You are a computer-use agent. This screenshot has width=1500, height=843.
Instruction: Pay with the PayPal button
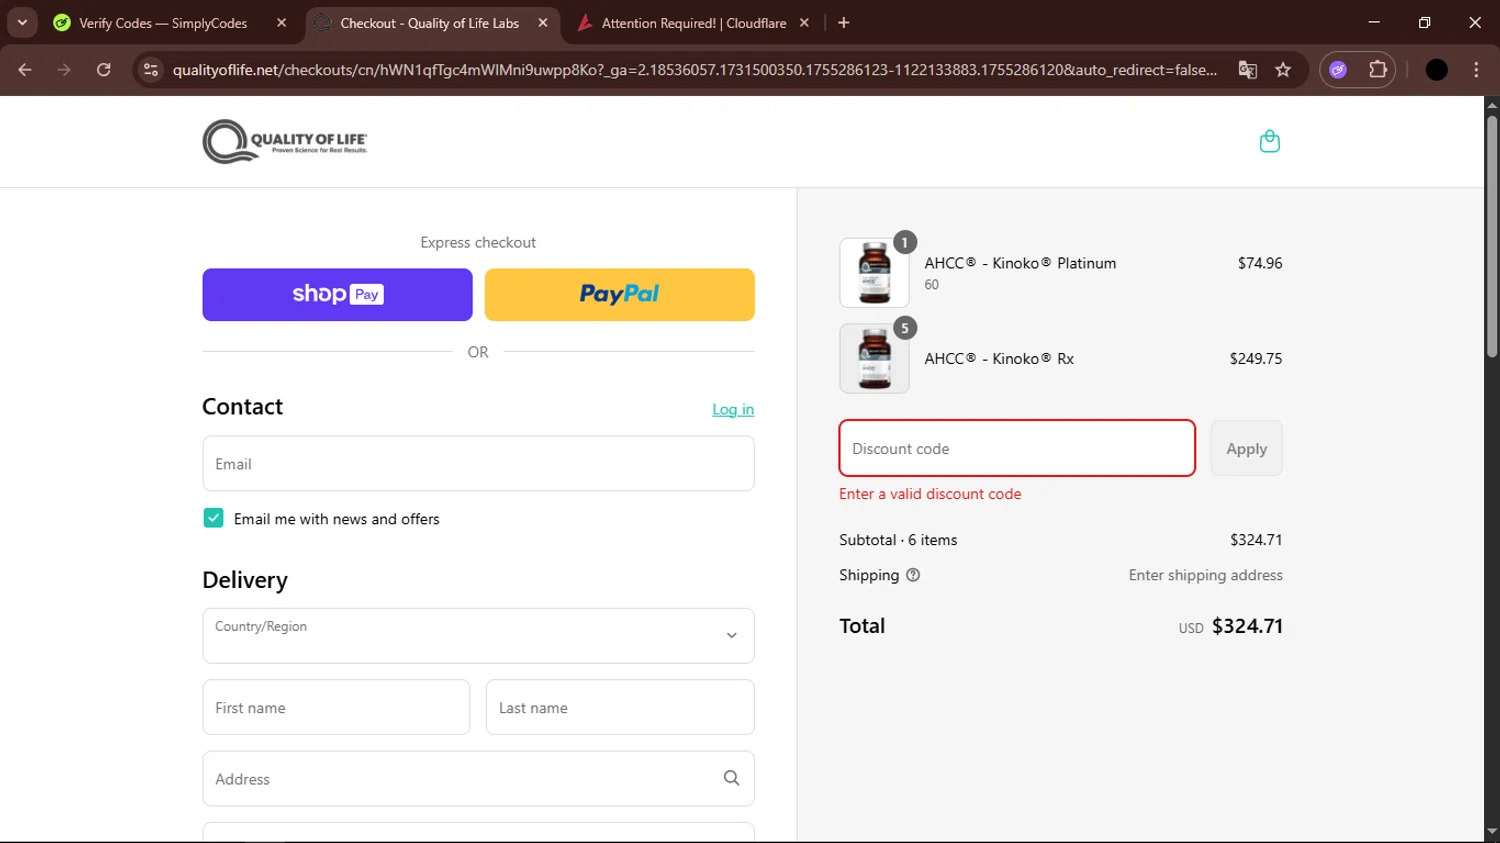click(x=619, y=294)
